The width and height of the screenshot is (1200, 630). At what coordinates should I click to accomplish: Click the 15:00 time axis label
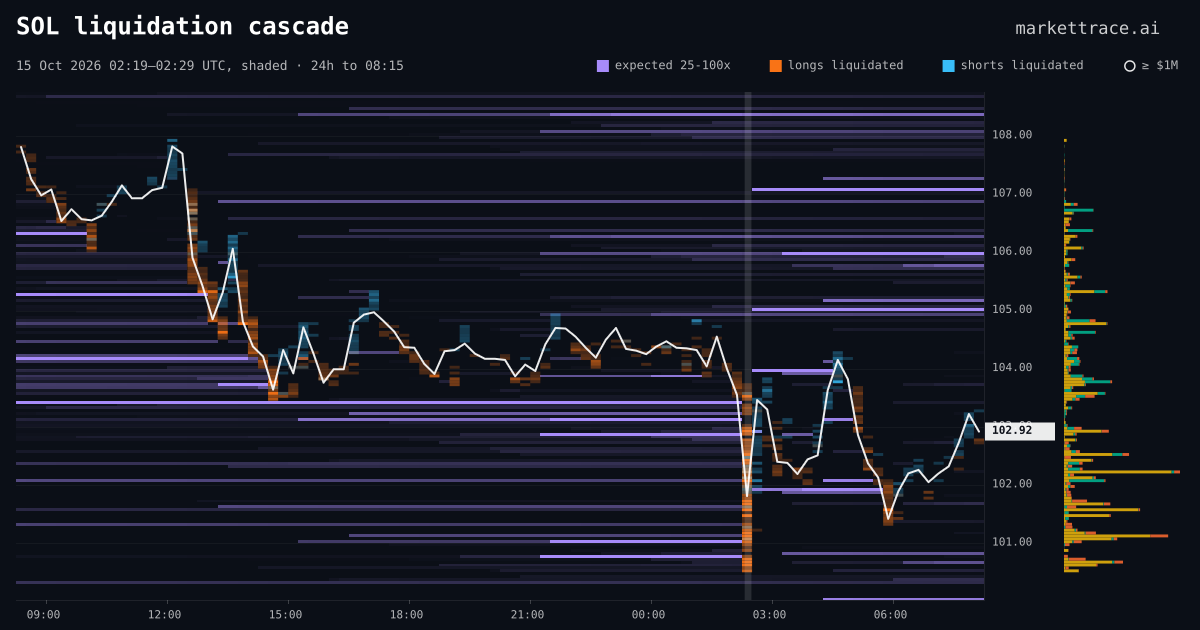coord(286,615)
